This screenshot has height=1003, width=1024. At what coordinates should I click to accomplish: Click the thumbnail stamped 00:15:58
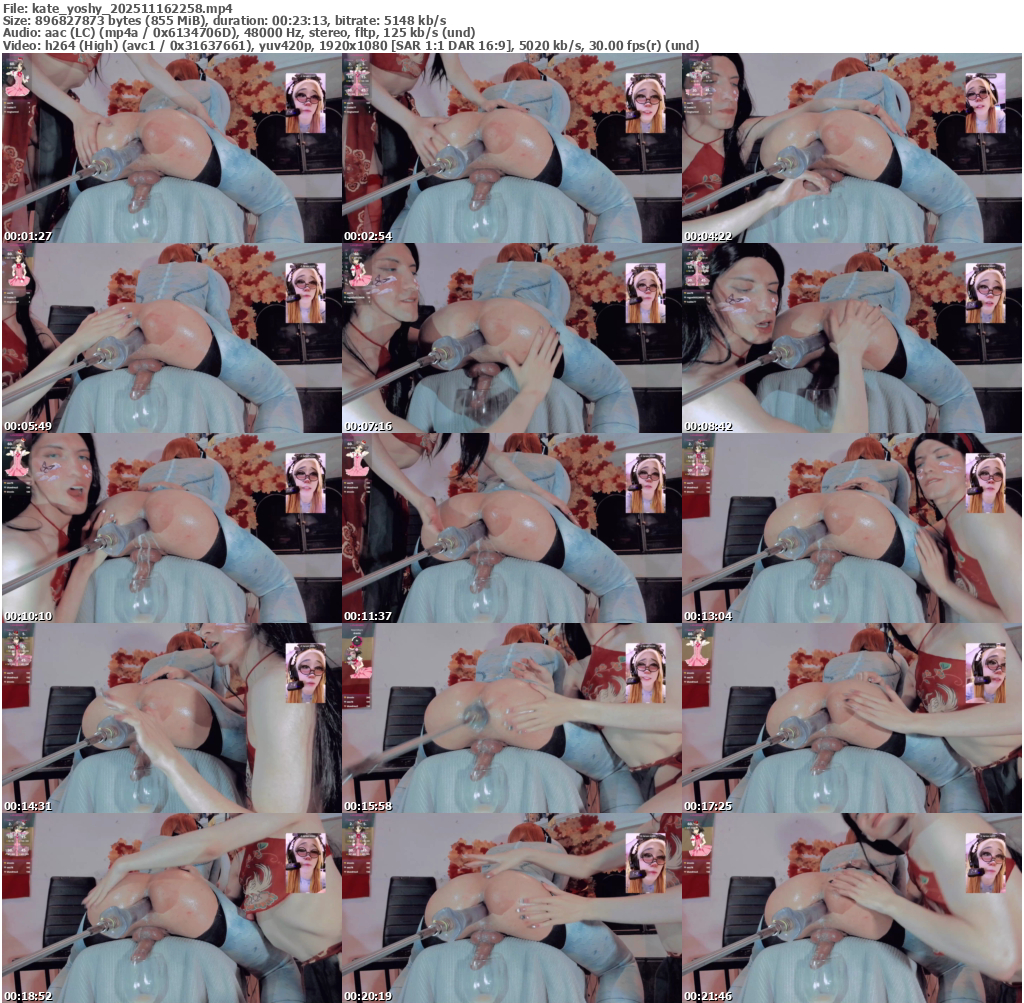pyautogui.click(x=511, y=719)
